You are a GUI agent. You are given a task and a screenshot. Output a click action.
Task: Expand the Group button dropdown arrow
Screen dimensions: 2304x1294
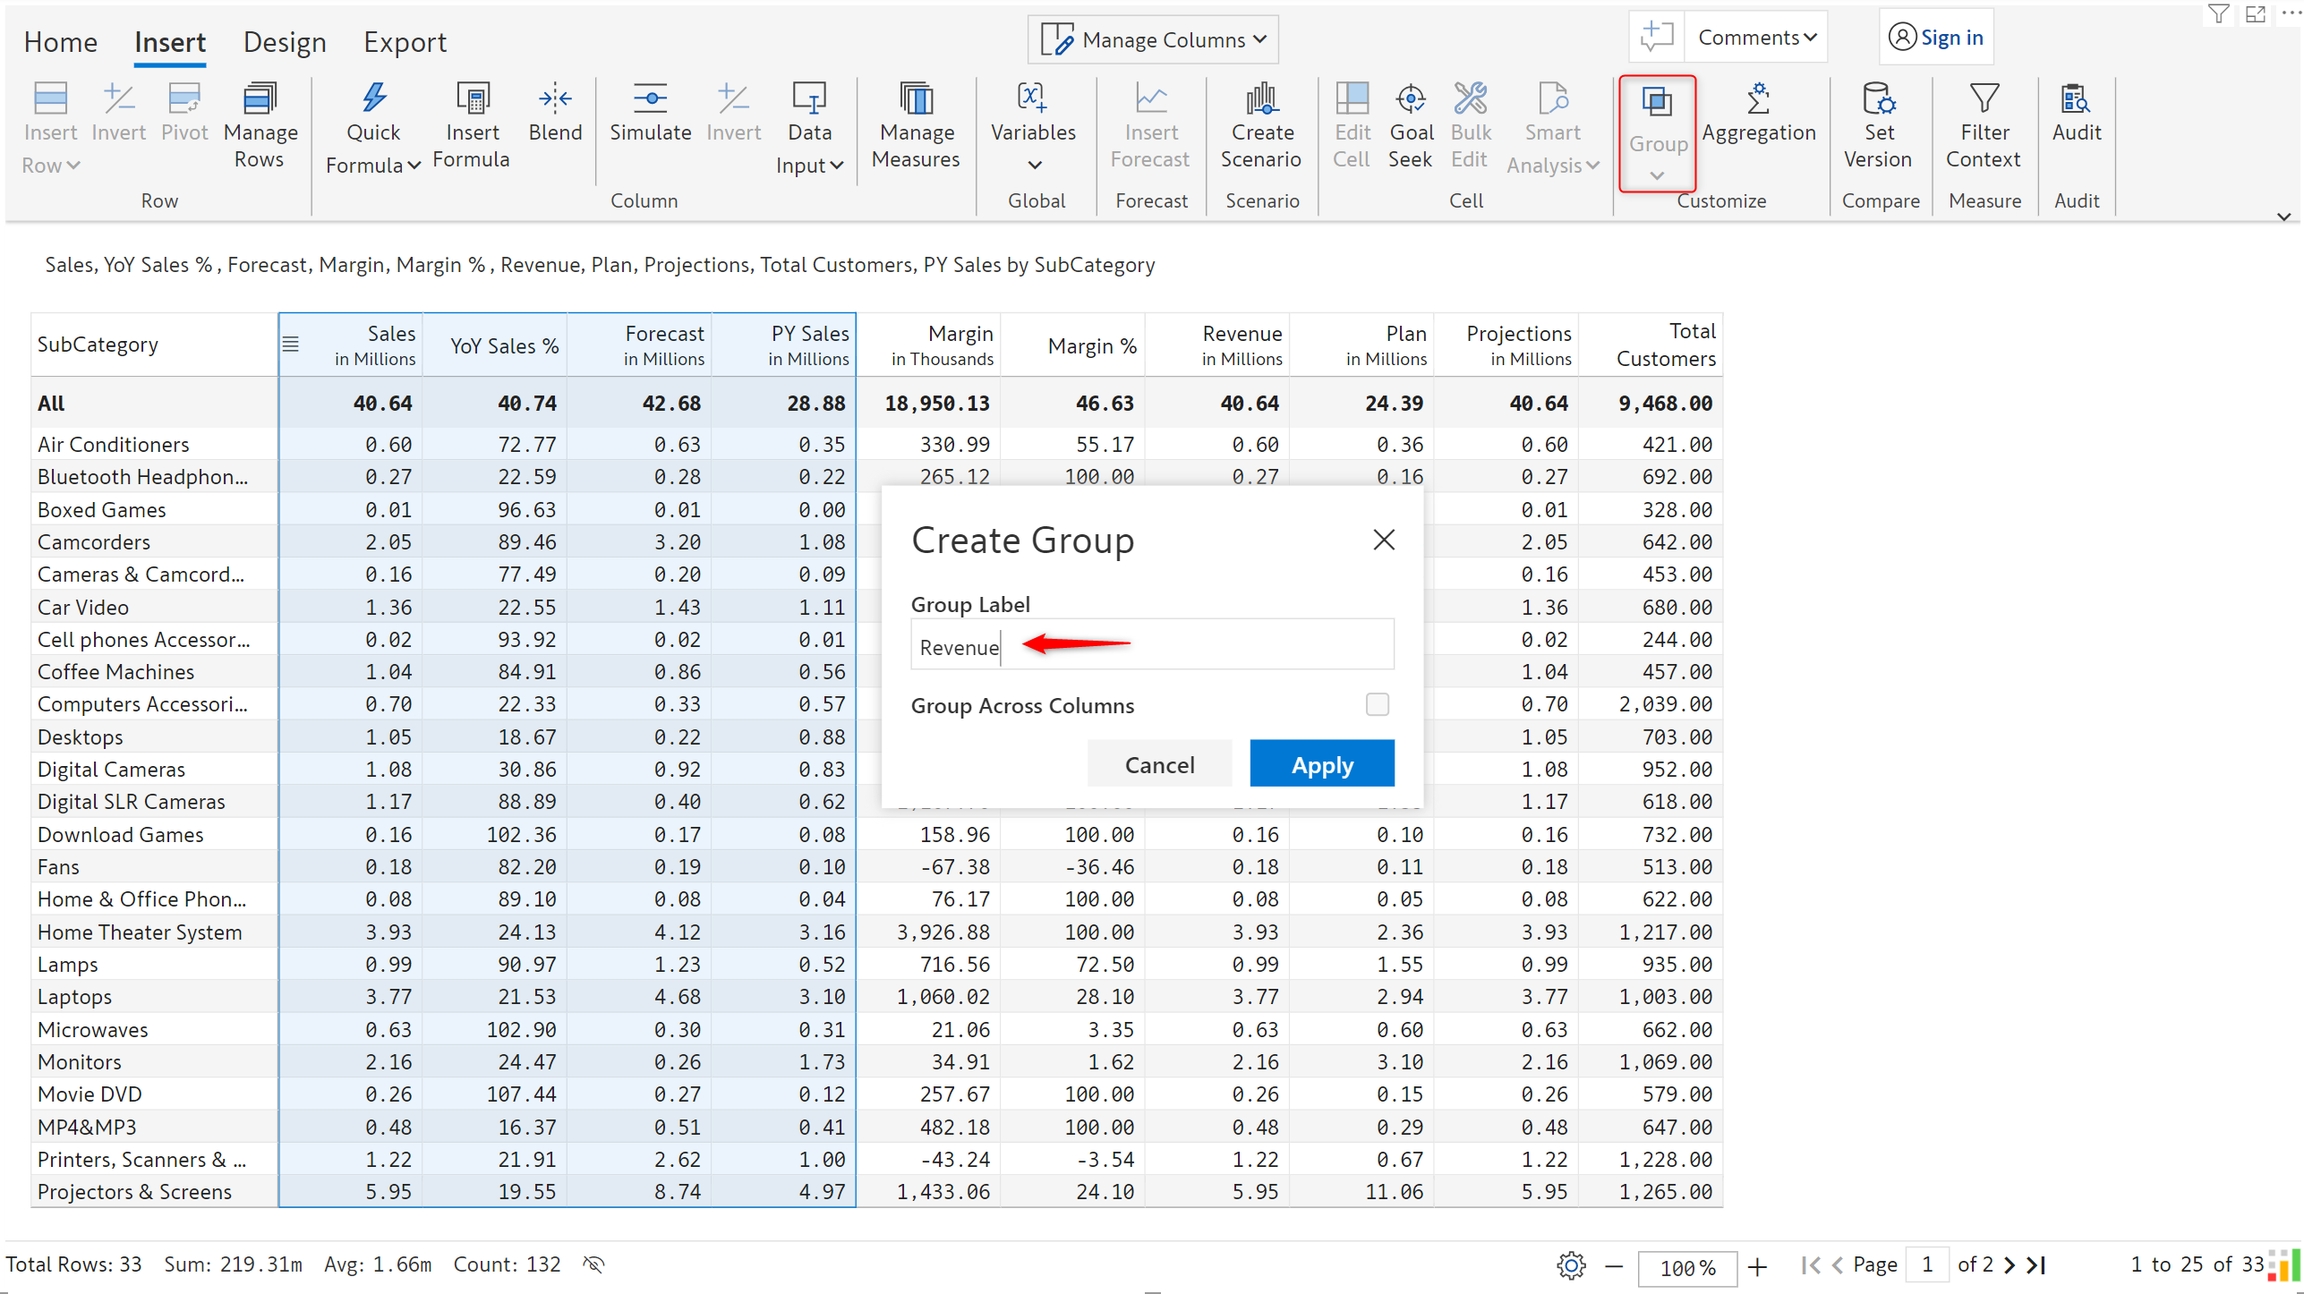(1657, 176)
